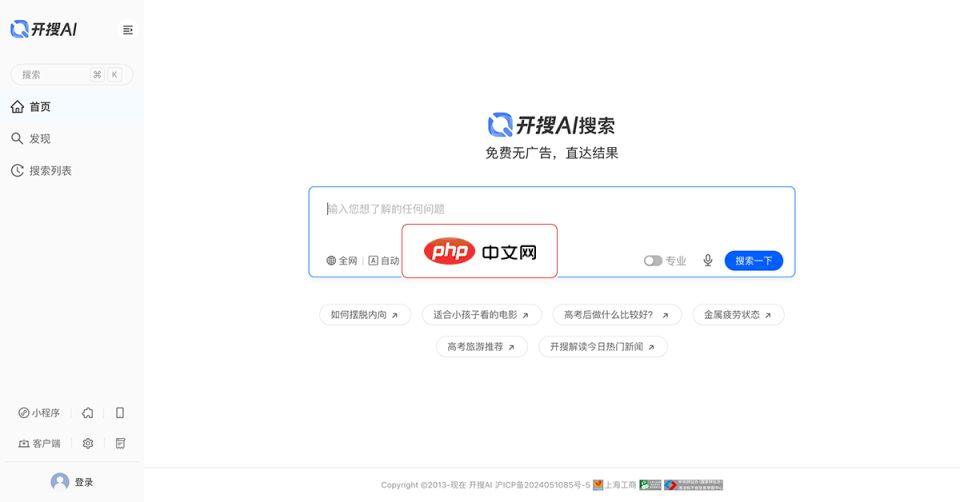Open the 自动 mode selector

coord(384,261)
